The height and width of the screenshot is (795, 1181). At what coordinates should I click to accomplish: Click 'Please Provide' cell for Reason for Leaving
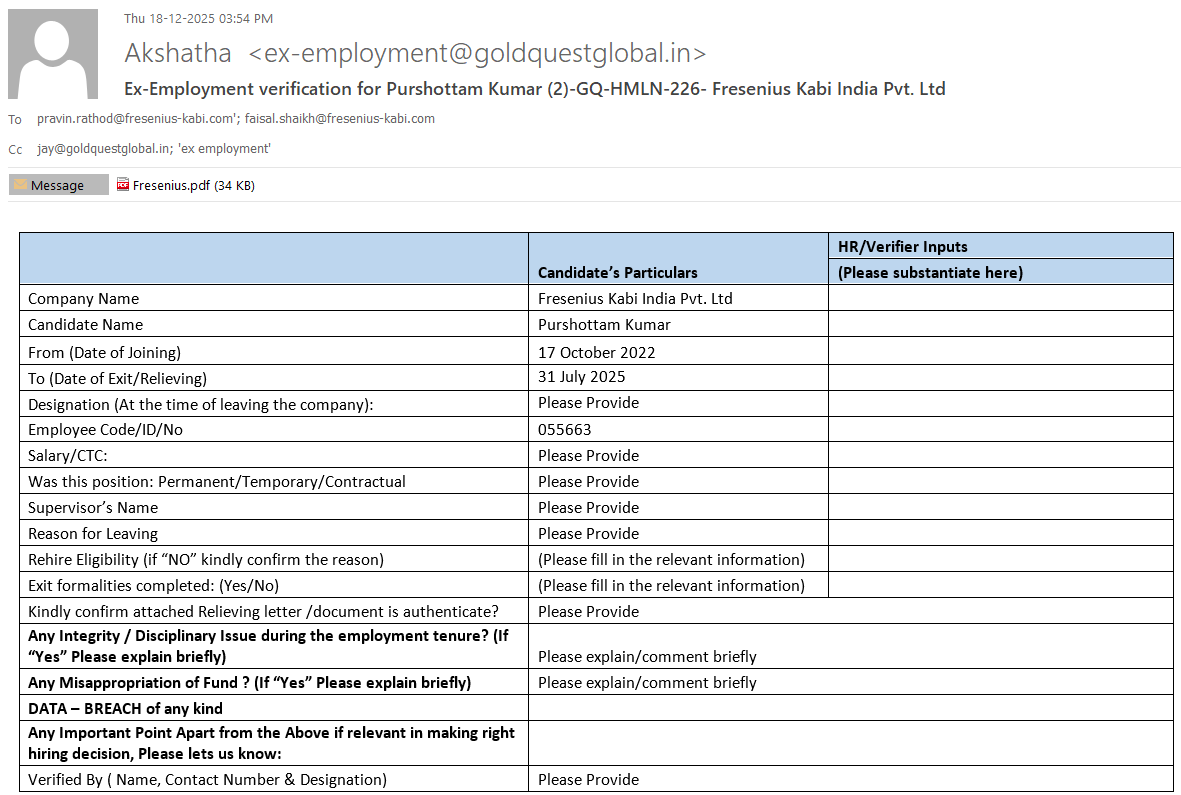click(x=588, y=533)
